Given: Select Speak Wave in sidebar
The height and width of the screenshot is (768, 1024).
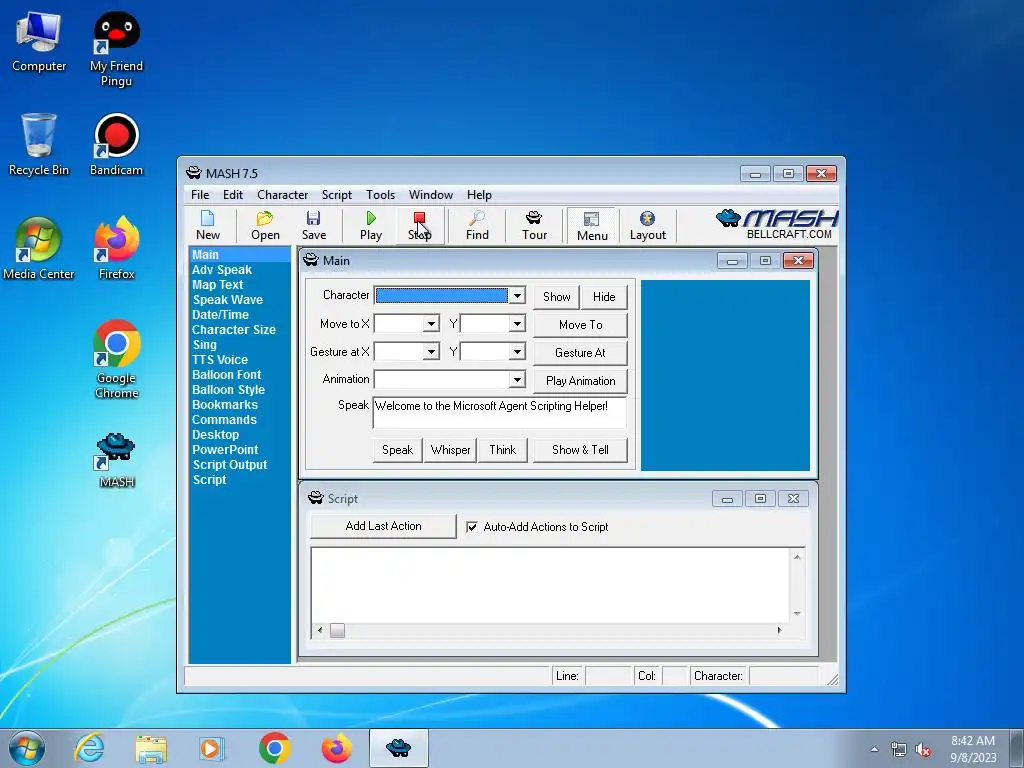Looking at the screenshot, I should (227, 300).
